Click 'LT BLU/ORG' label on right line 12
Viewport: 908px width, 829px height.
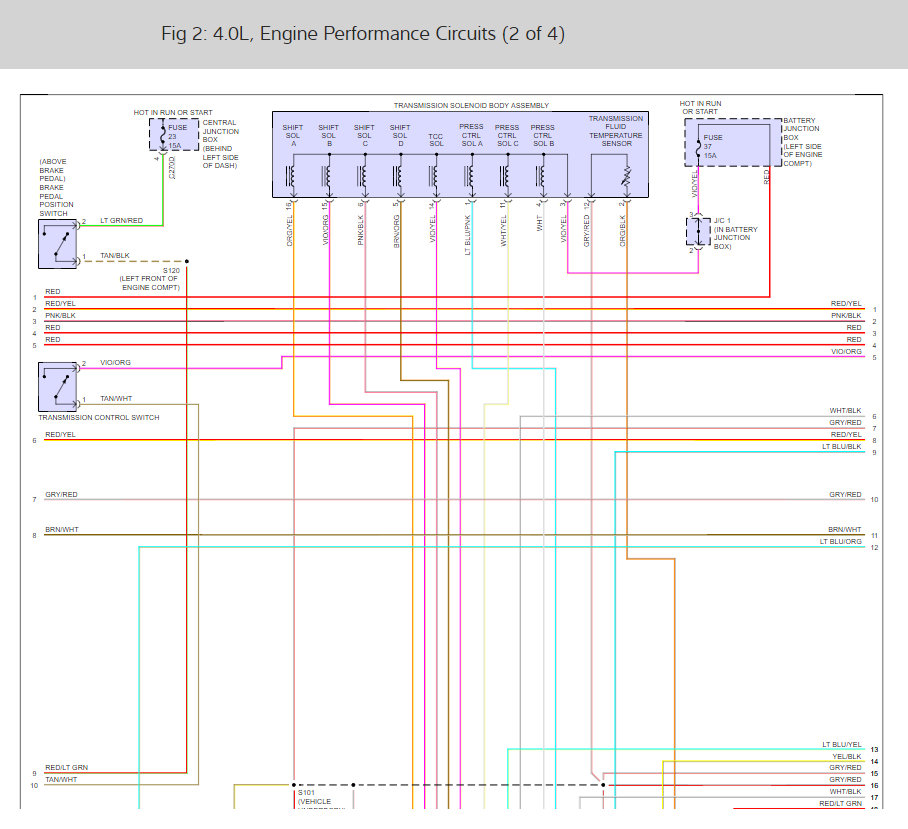(840, 541)
